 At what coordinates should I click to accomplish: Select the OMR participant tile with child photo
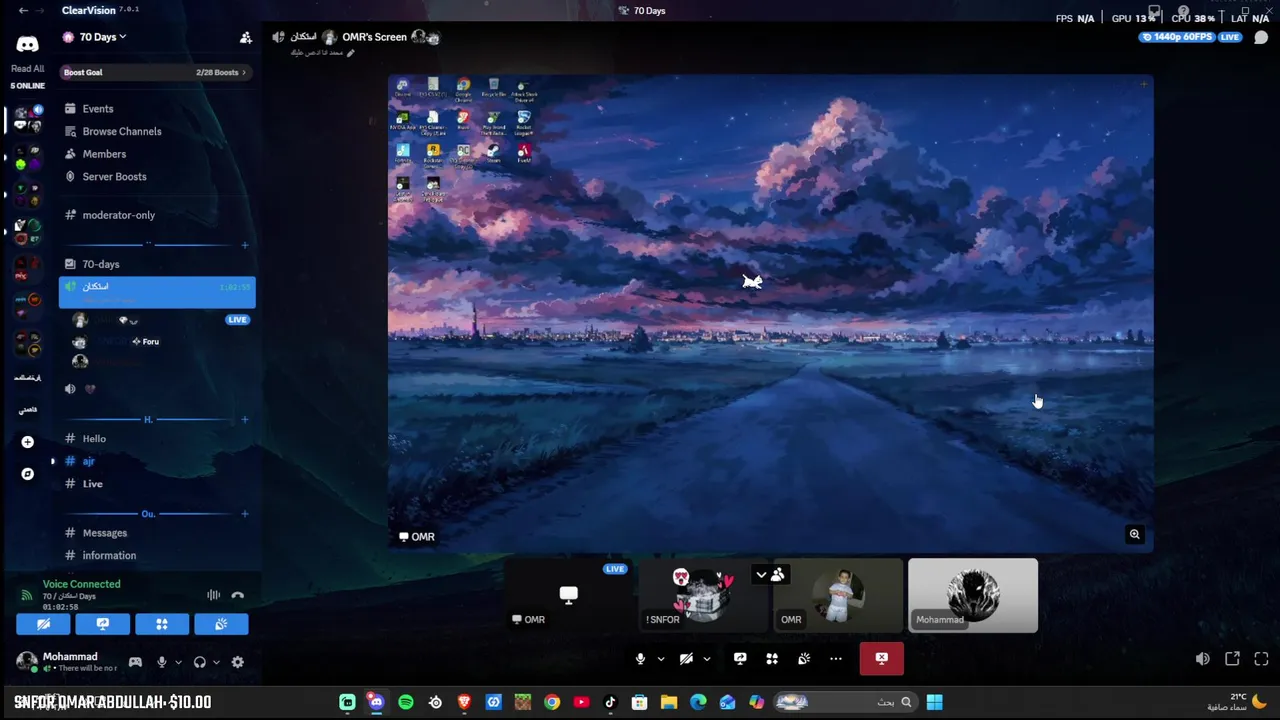(x=838, y=596)
